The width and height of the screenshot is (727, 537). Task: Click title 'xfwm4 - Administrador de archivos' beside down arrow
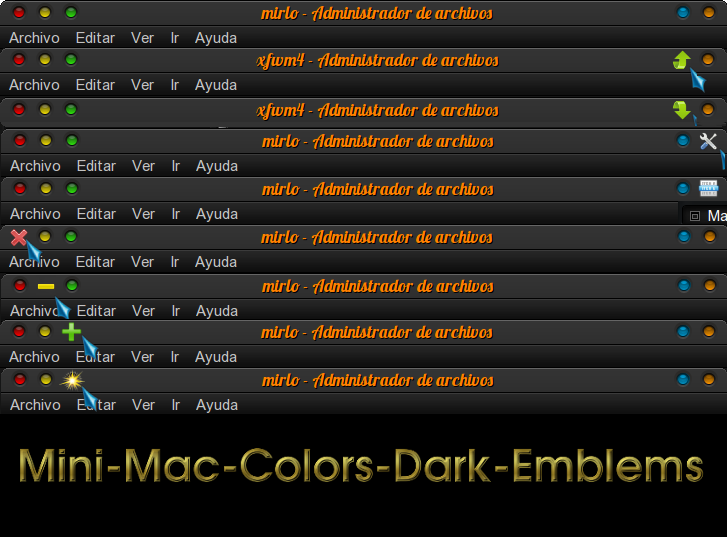point(377,110)
